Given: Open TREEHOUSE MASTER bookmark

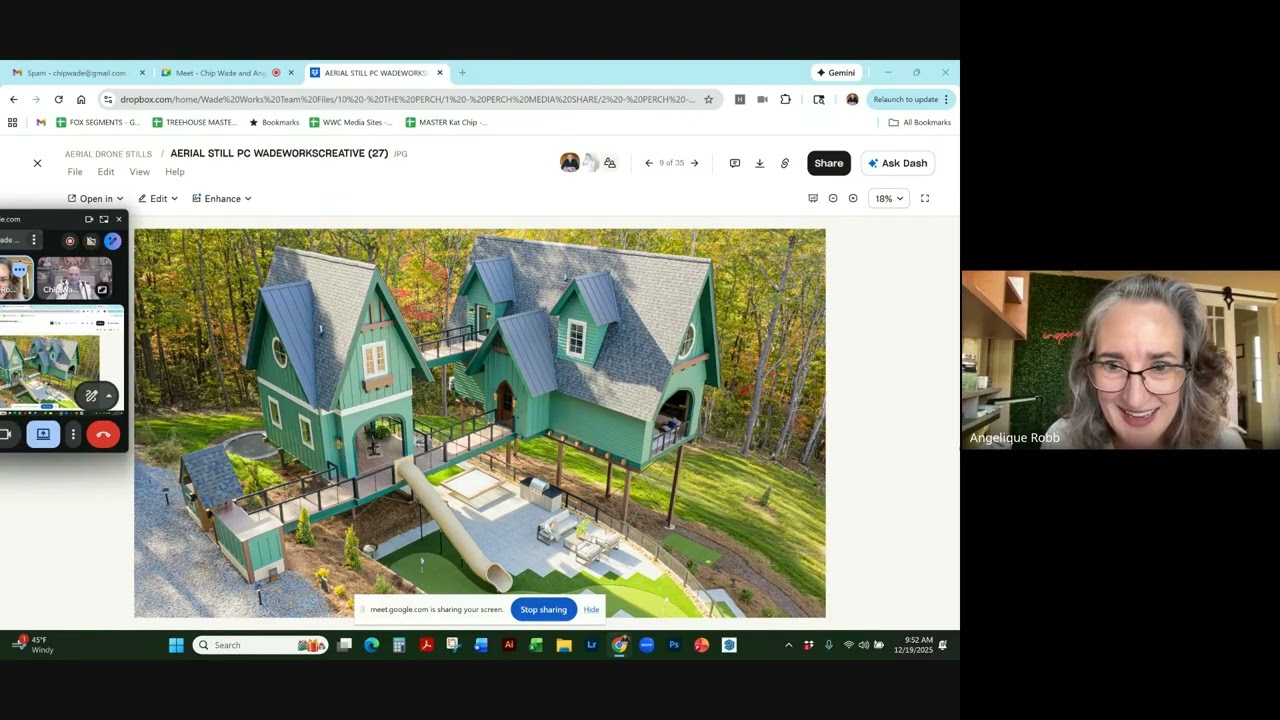Looking at the screenshot, I should (194, 122).
